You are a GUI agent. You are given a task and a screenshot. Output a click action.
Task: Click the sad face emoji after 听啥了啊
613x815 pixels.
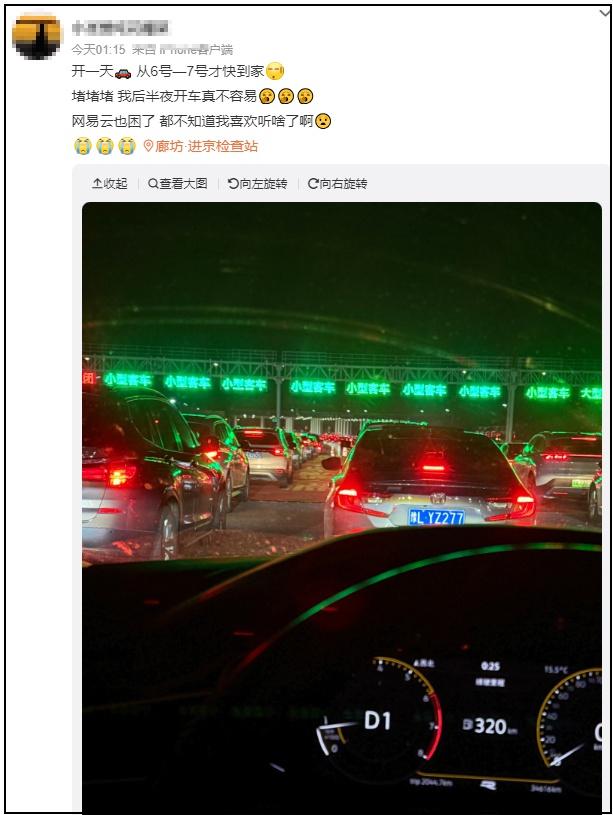click(x=323, y=121)
